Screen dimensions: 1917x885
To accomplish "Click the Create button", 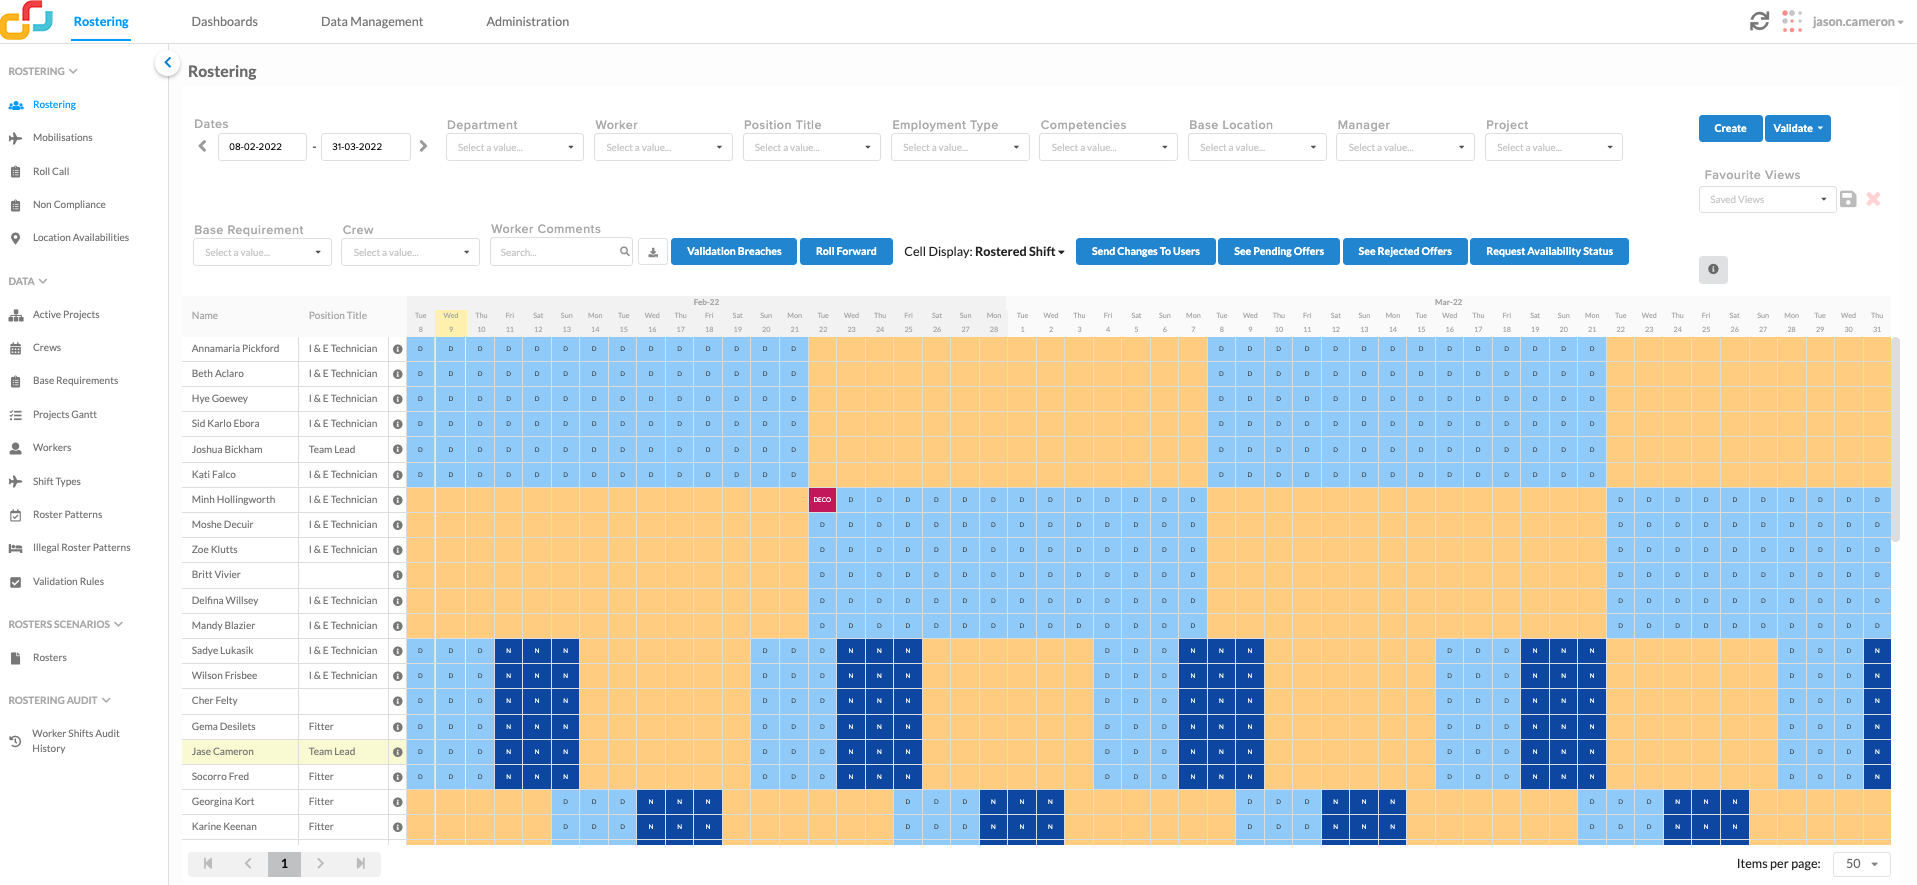I will [1730, 128].
